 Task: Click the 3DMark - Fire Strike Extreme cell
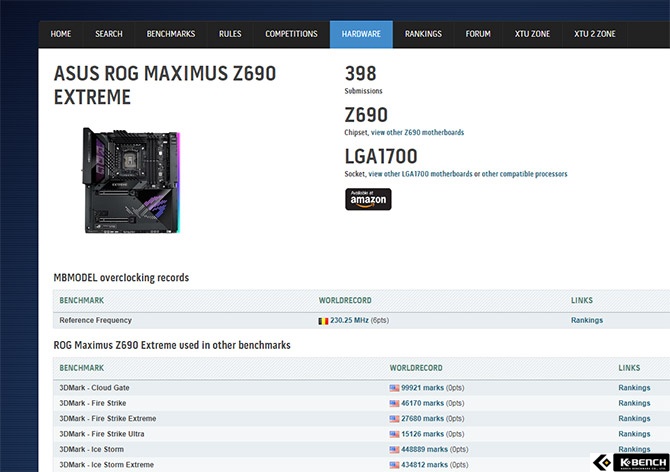[108, 419]
